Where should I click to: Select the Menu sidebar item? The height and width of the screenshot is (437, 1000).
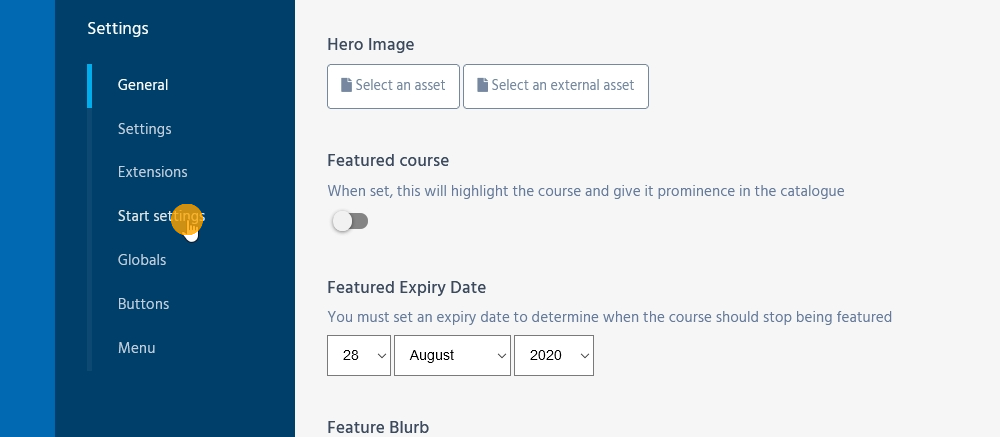(136, 348)
